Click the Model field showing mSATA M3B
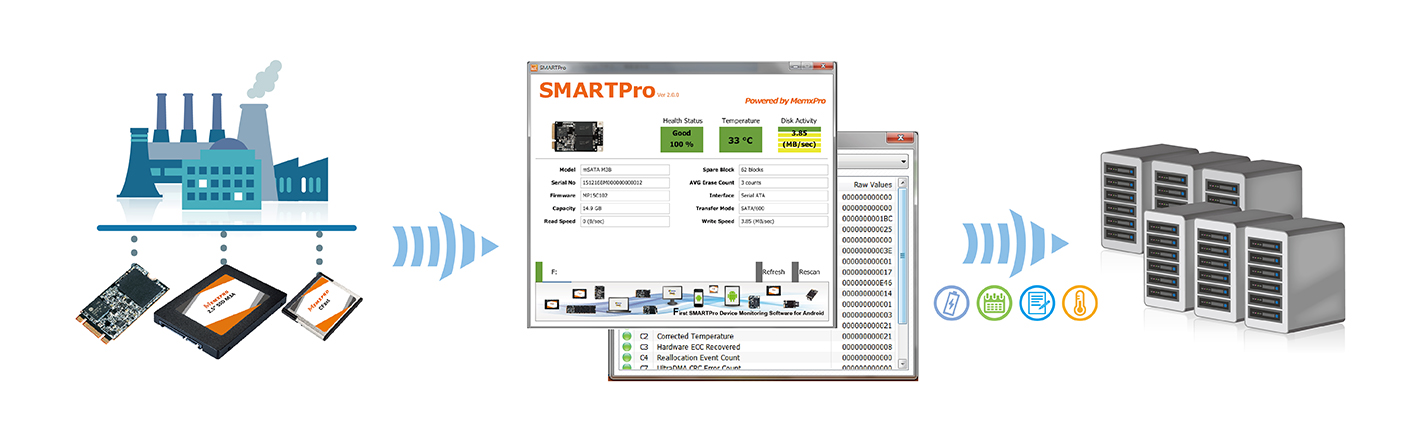The image size is (1402, 425). tap(624, 170)
